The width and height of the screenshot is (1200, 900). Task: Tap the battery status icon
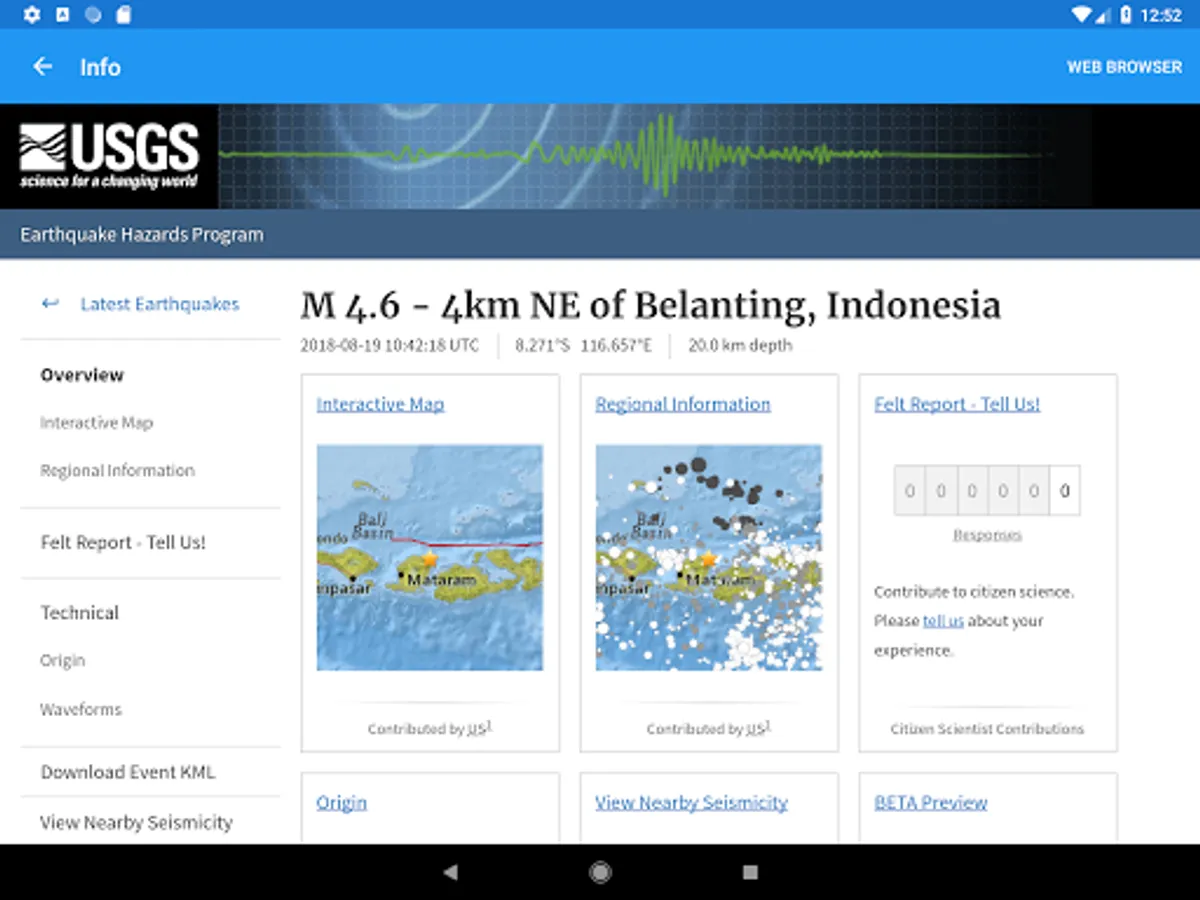(1127, 14)
